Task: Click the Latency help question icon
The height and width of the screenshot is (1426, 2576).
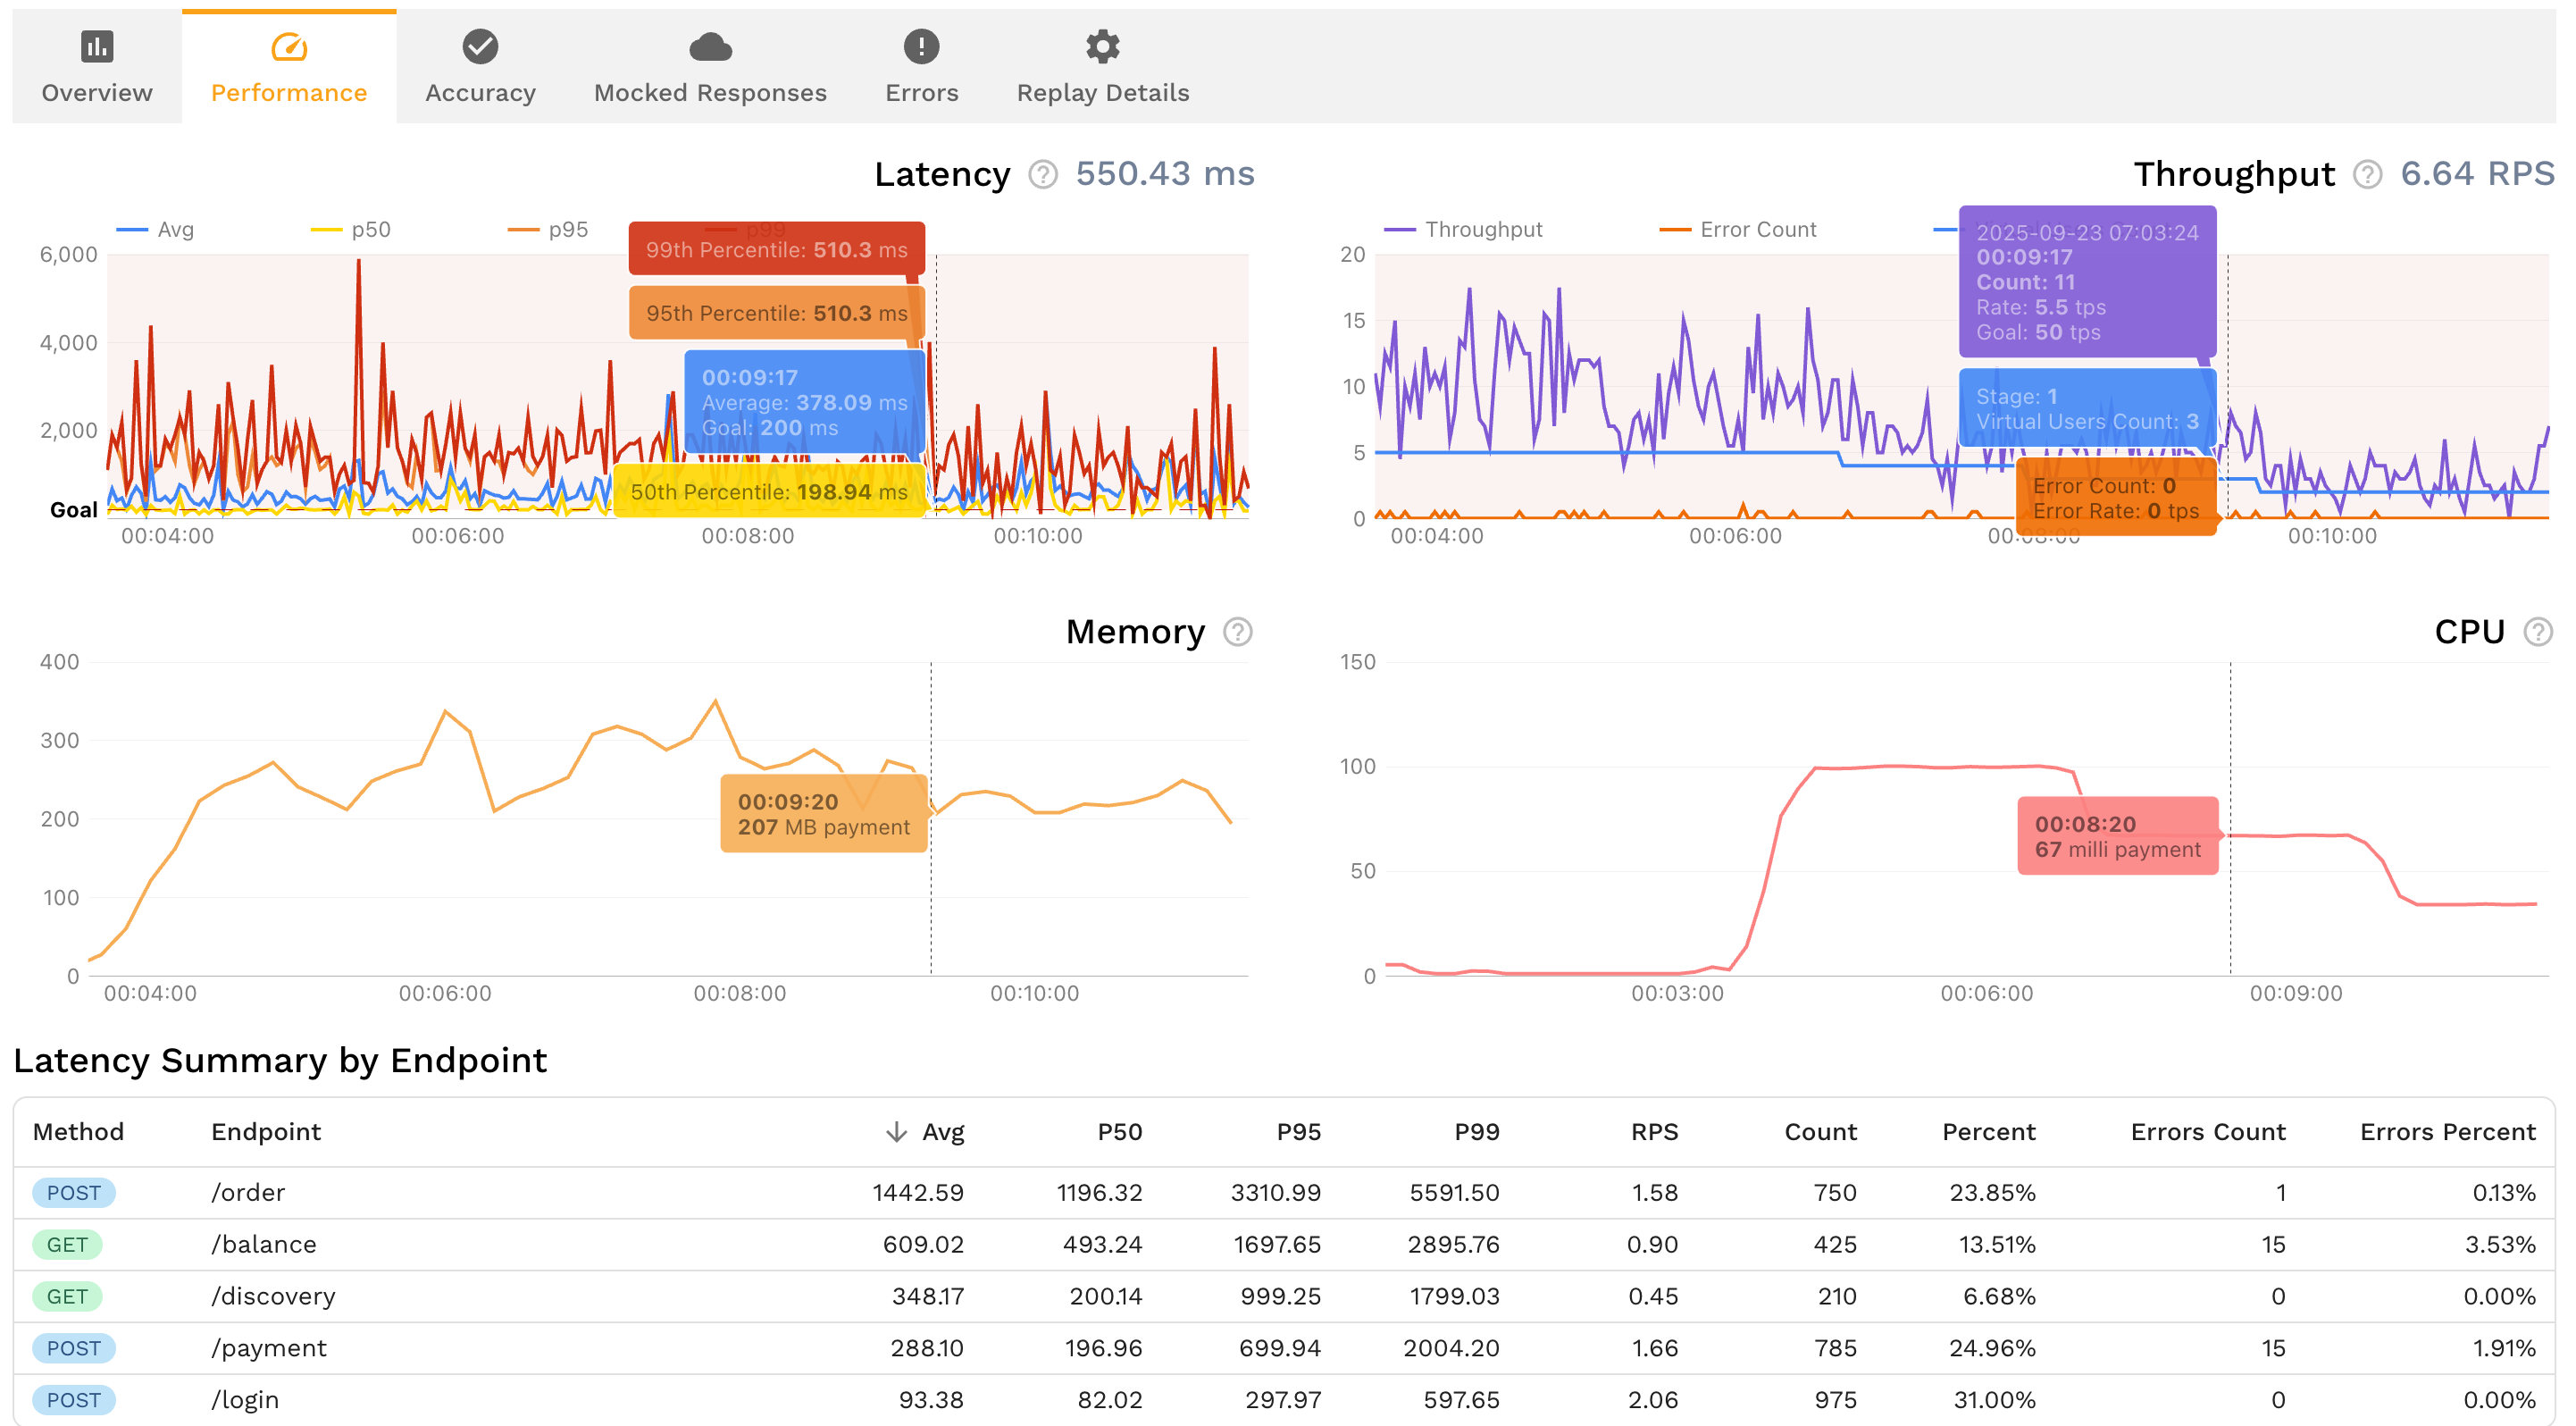Action: 1043,175
